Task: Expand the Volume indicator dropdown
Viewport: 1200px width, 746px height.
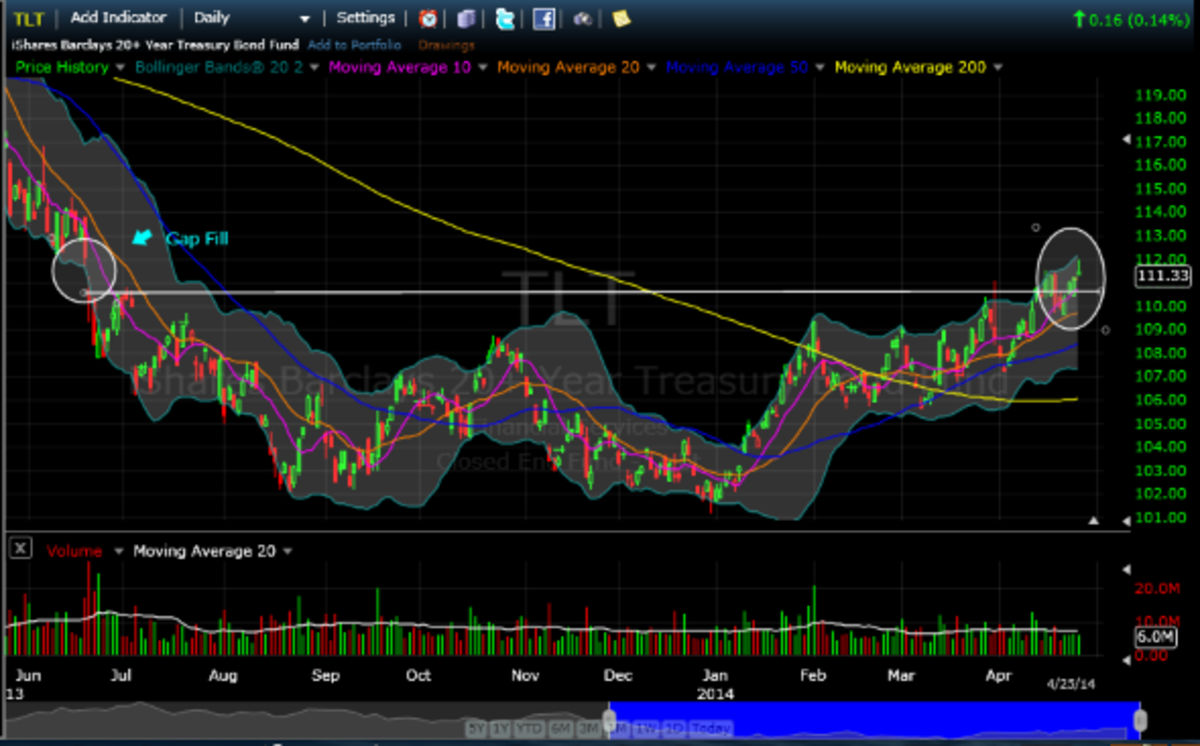Action: coord(119,551)
